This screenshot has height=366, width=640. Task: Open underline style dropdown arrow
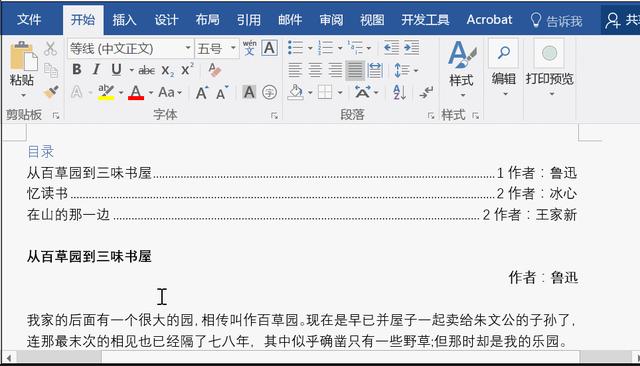pos(131,70)
